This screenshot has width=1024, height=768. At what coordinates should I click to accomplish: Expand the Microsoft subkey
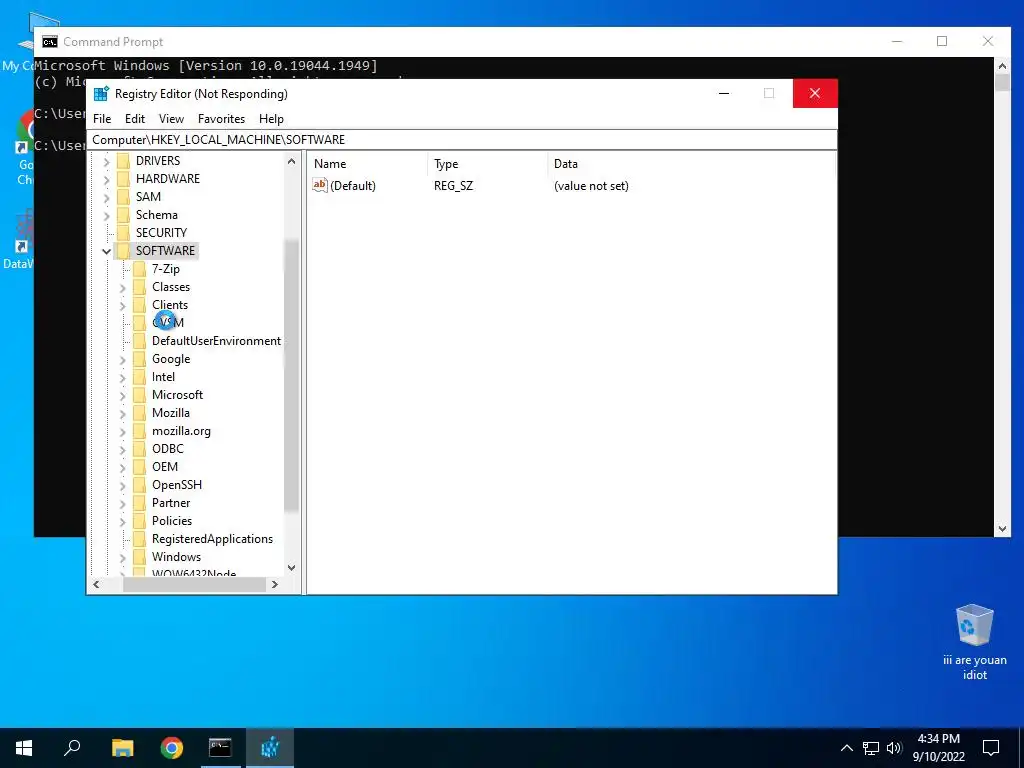[123, 396]
